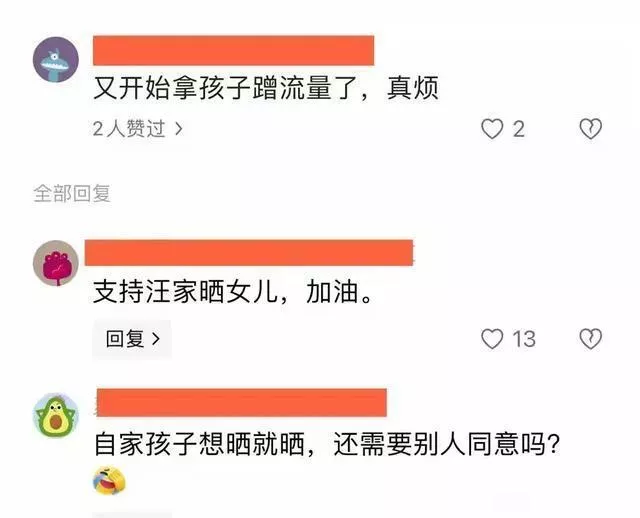Open the rose avatar profile
Image resolution: width=640 pixels, height=518 pixels.
click(x=56, y=263)
